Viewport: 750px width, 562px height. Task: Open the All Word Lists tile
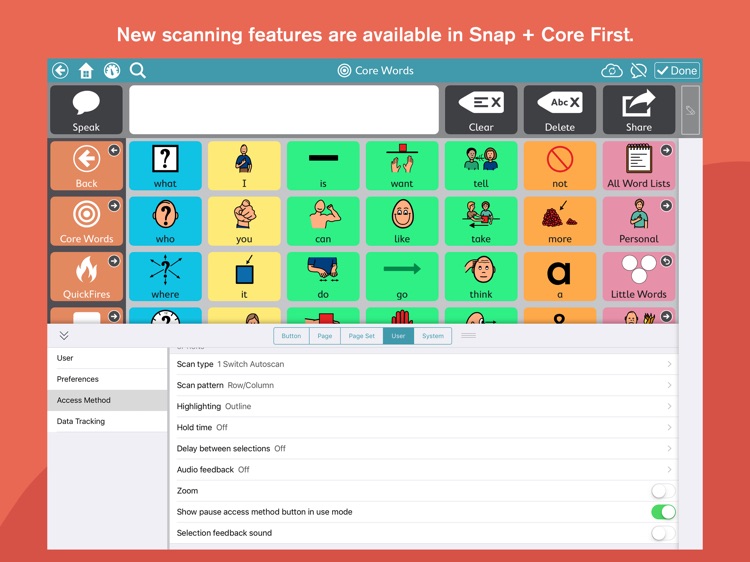tap(639, 166)
